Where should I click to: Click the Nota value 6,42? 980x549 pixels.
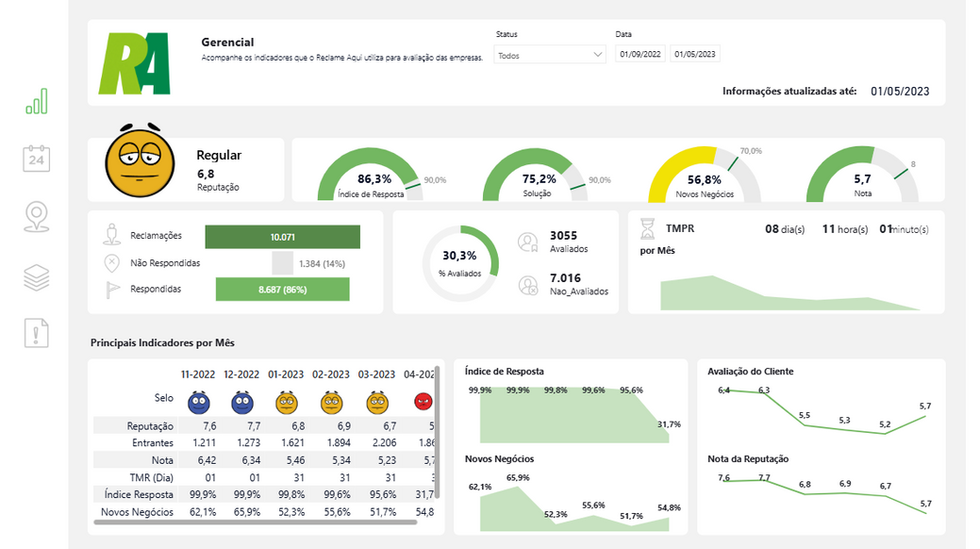pyautogui.click(x=206, y=460)
